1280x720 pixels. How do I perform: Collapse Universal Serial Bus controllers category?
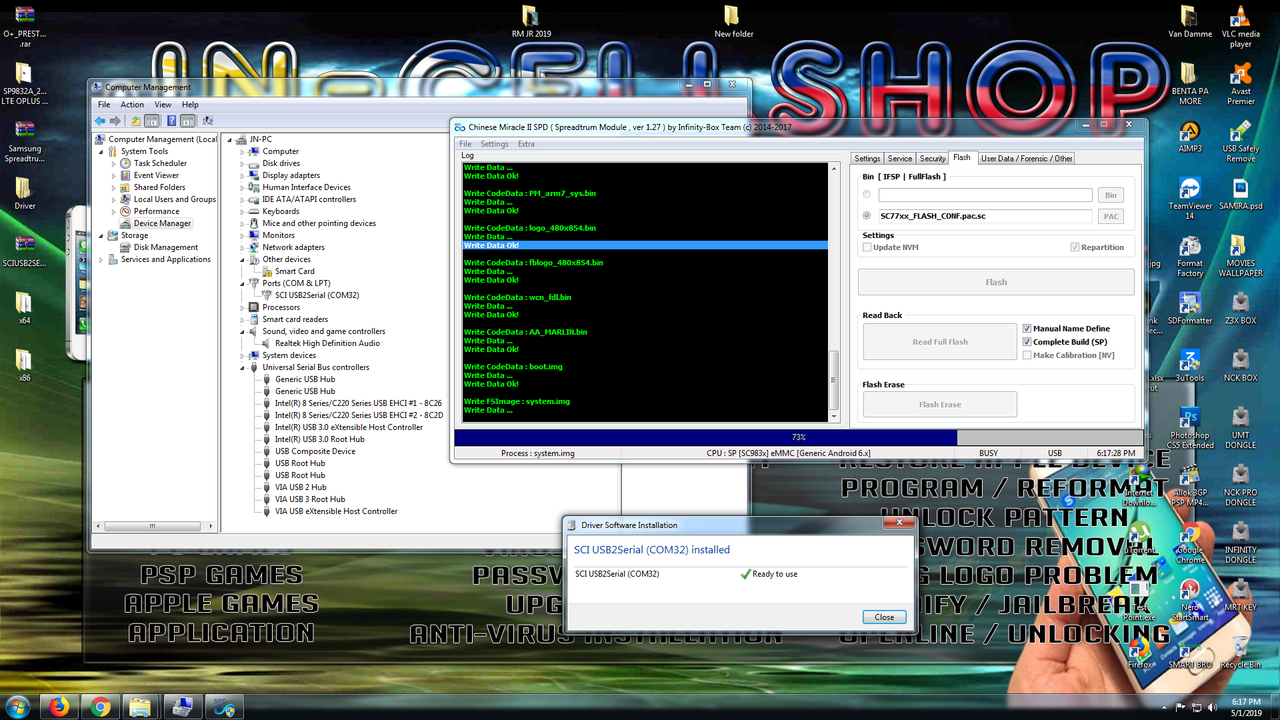(x=242, y=367)
